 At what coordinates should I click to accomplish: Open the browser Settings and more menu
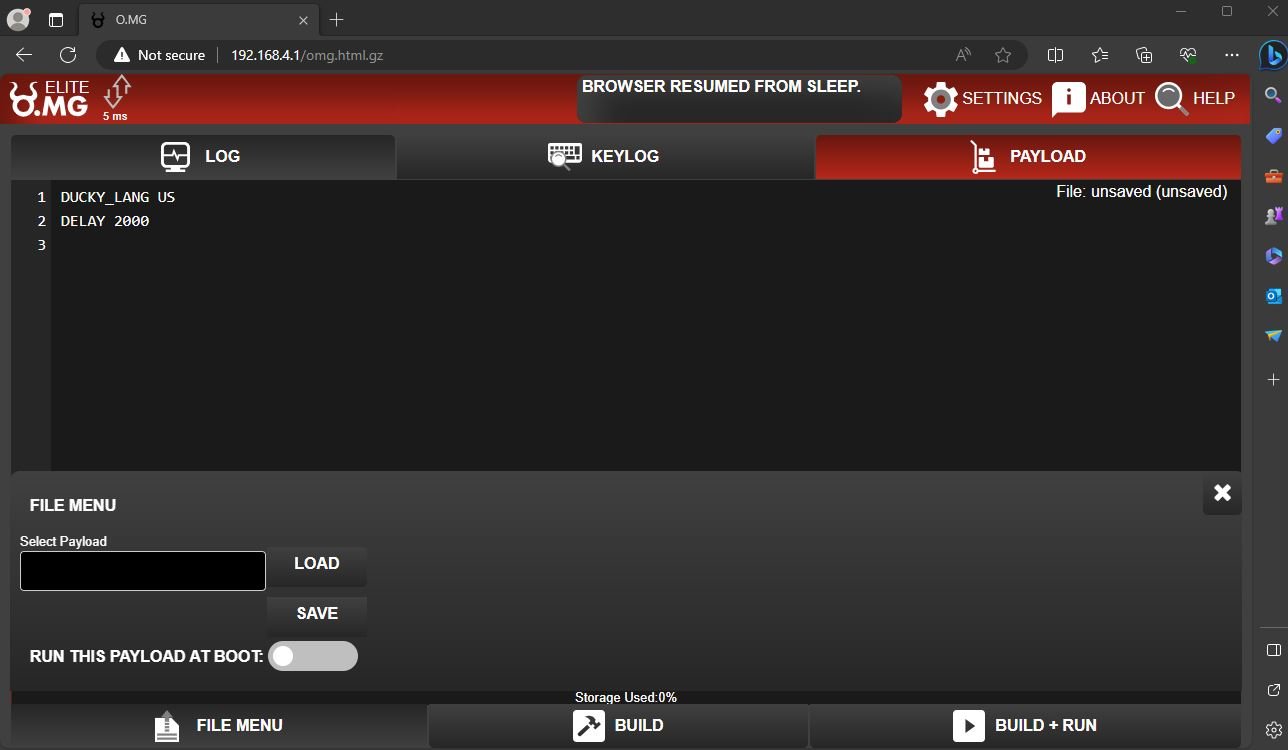click(x=1232, y=55)
